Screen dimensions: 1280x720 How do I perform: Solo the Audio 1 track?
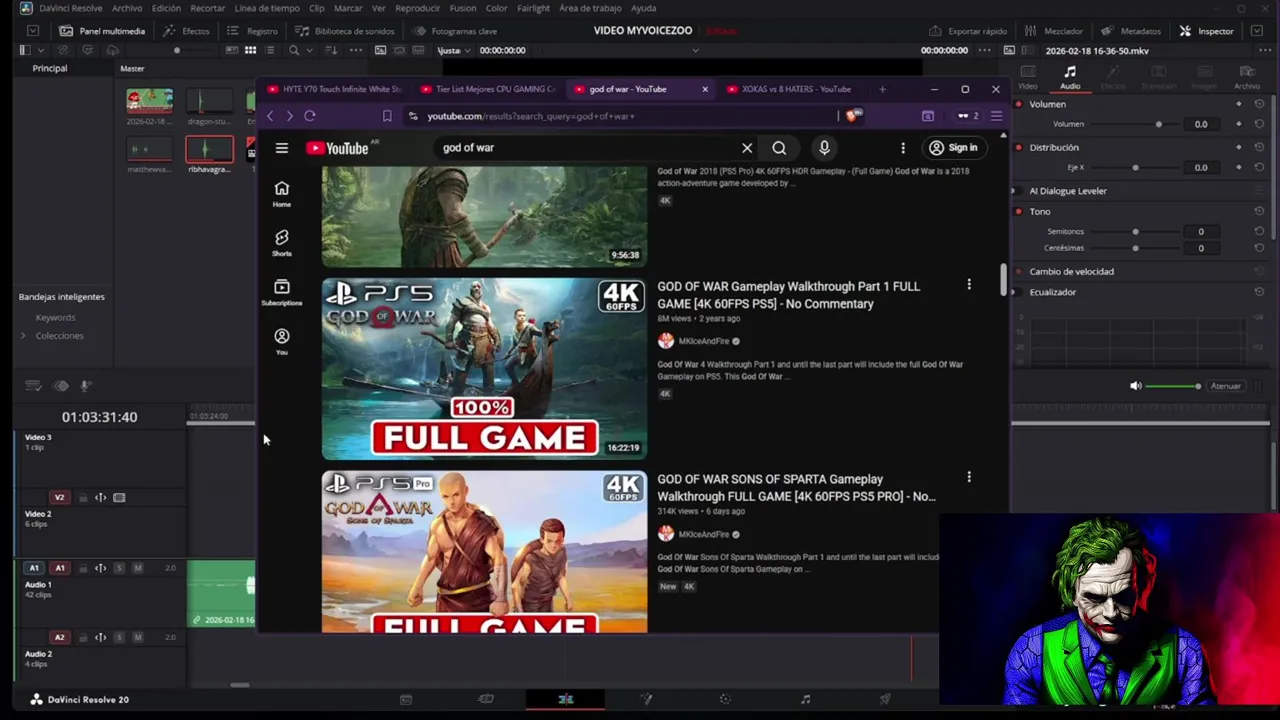coord(119,568)
